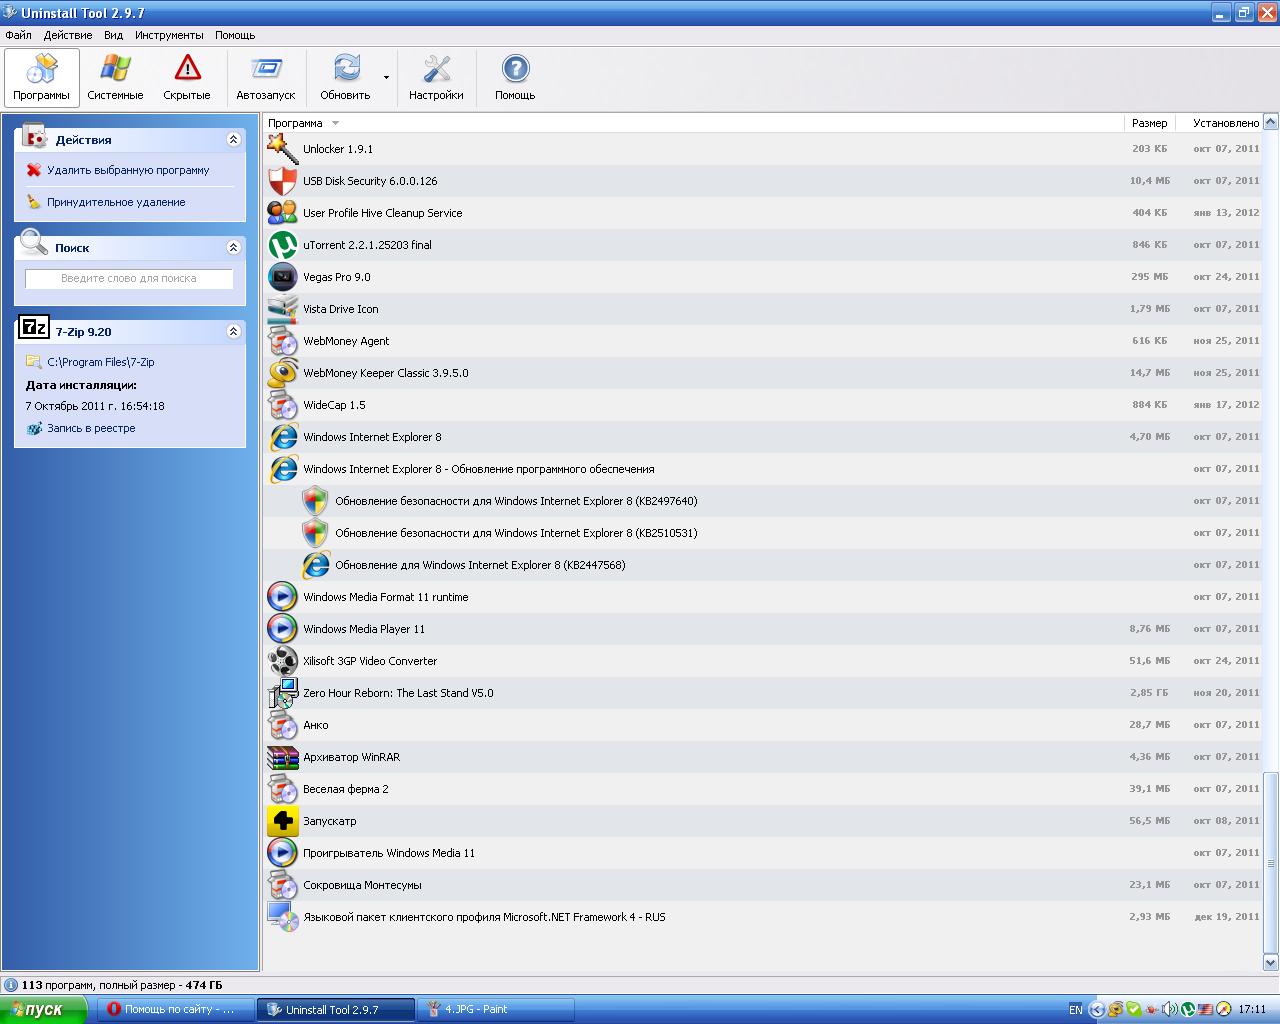
Task: Select the WideCap 1.5 icon
Action: tap(283, 405)
